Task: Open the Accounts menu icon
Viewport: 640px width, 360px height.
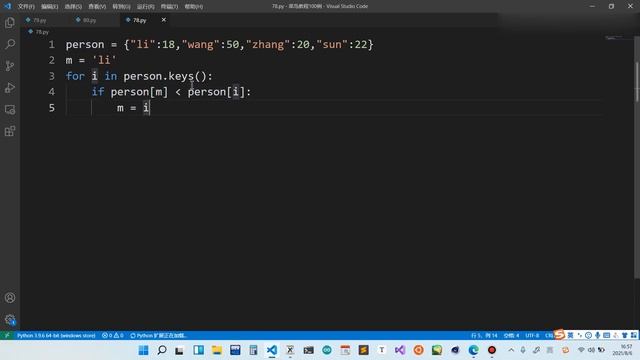Action: click(10, 298)
